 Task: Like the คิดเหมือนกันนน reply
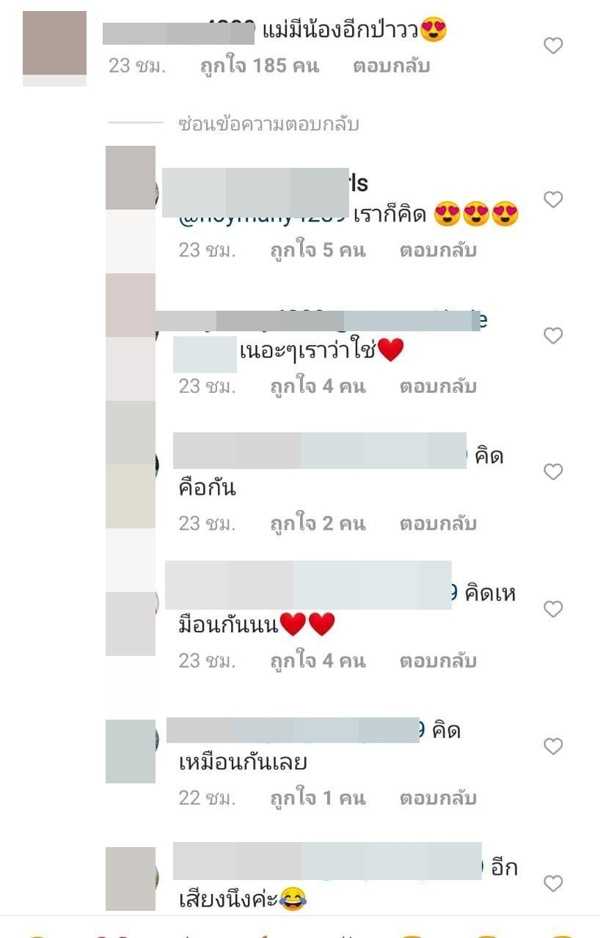553,608
